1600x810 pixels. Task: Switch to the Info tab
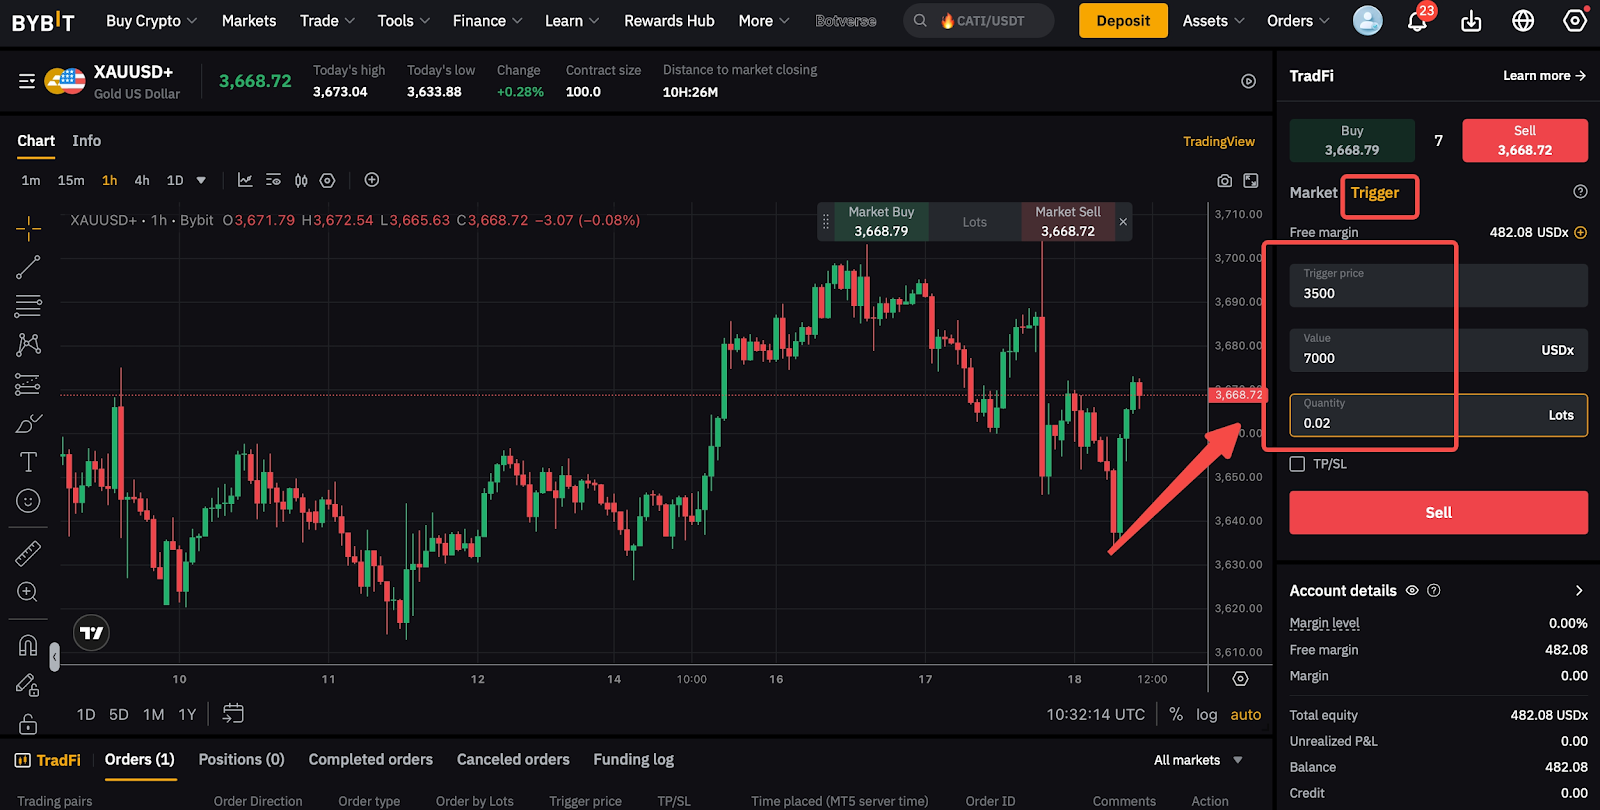(86, 141)
